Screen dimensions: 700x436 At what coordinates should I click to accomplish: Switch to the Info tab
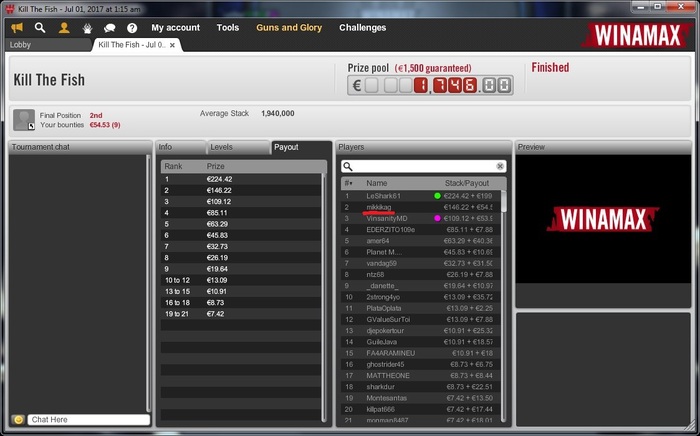pos(181,147)
